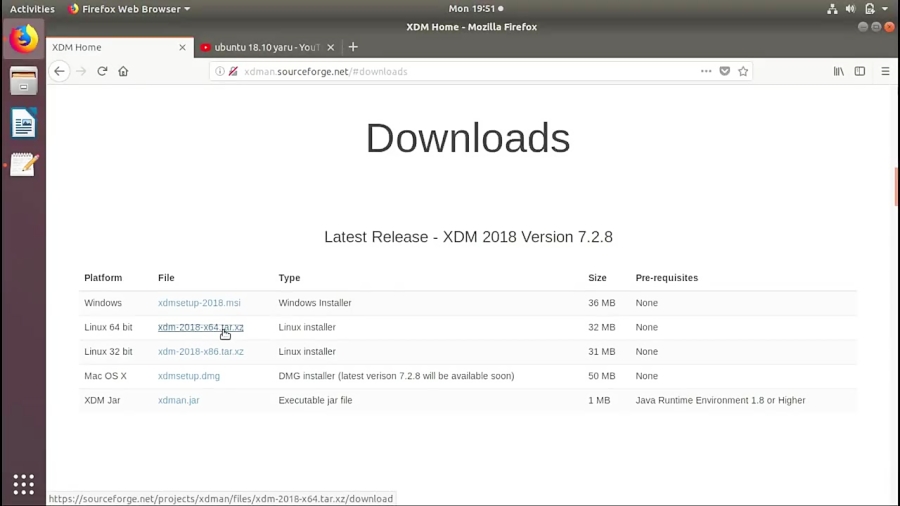Click the 'Windows Installer' type cell

pyautogui.click(x=315, y=303)
